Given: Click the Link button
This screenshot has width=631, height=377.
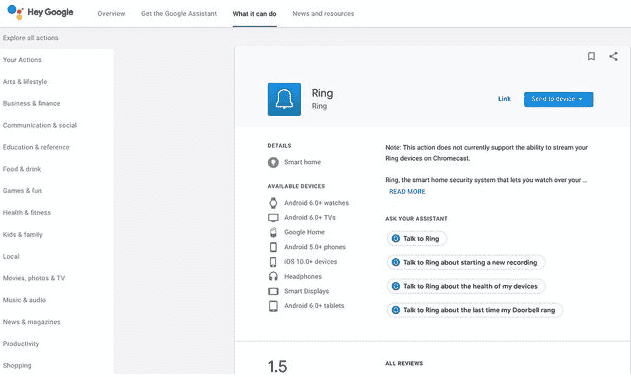Looking at the screenshot, I should click(x=504, y=99).
